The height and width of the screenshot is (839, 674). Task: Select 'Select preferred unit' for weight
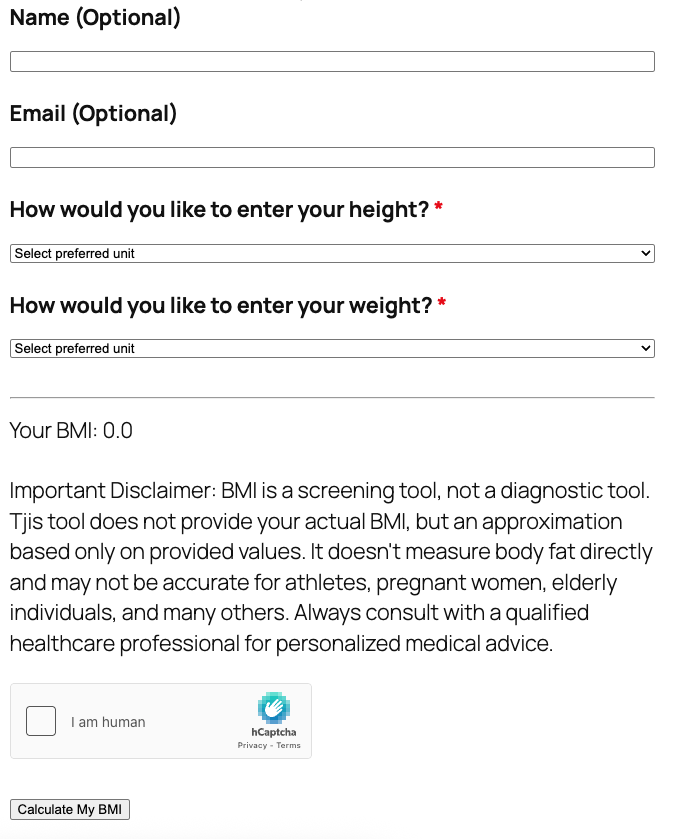(x=330, y=348)
